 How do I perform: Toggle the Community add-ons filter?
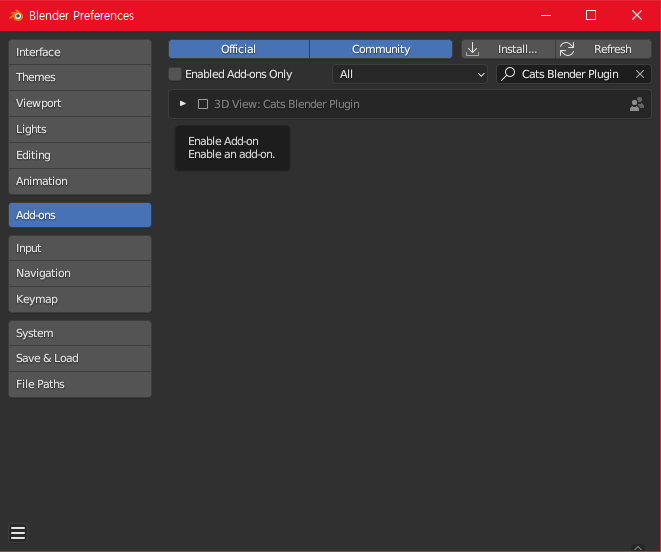click(x=381, y=49)
